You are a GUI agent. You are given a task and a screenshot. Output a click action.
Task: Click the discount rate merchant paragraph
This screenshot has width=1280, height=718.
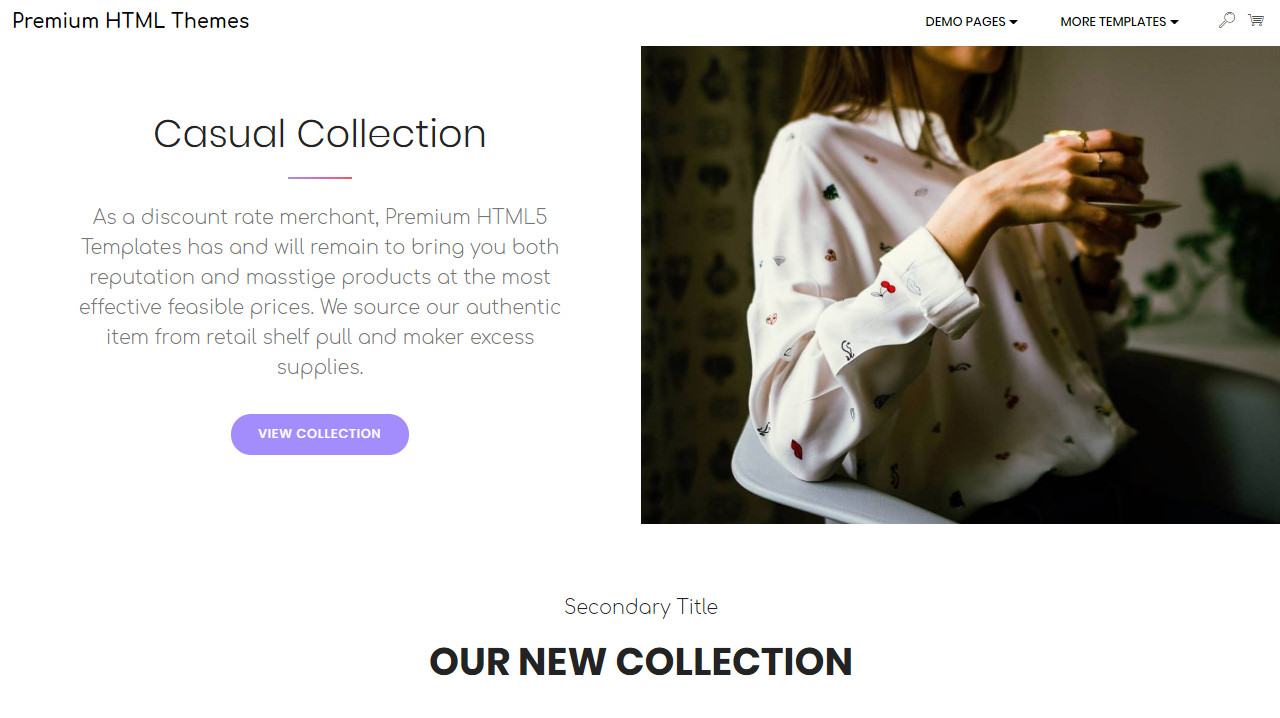click(x=320, y=292)
